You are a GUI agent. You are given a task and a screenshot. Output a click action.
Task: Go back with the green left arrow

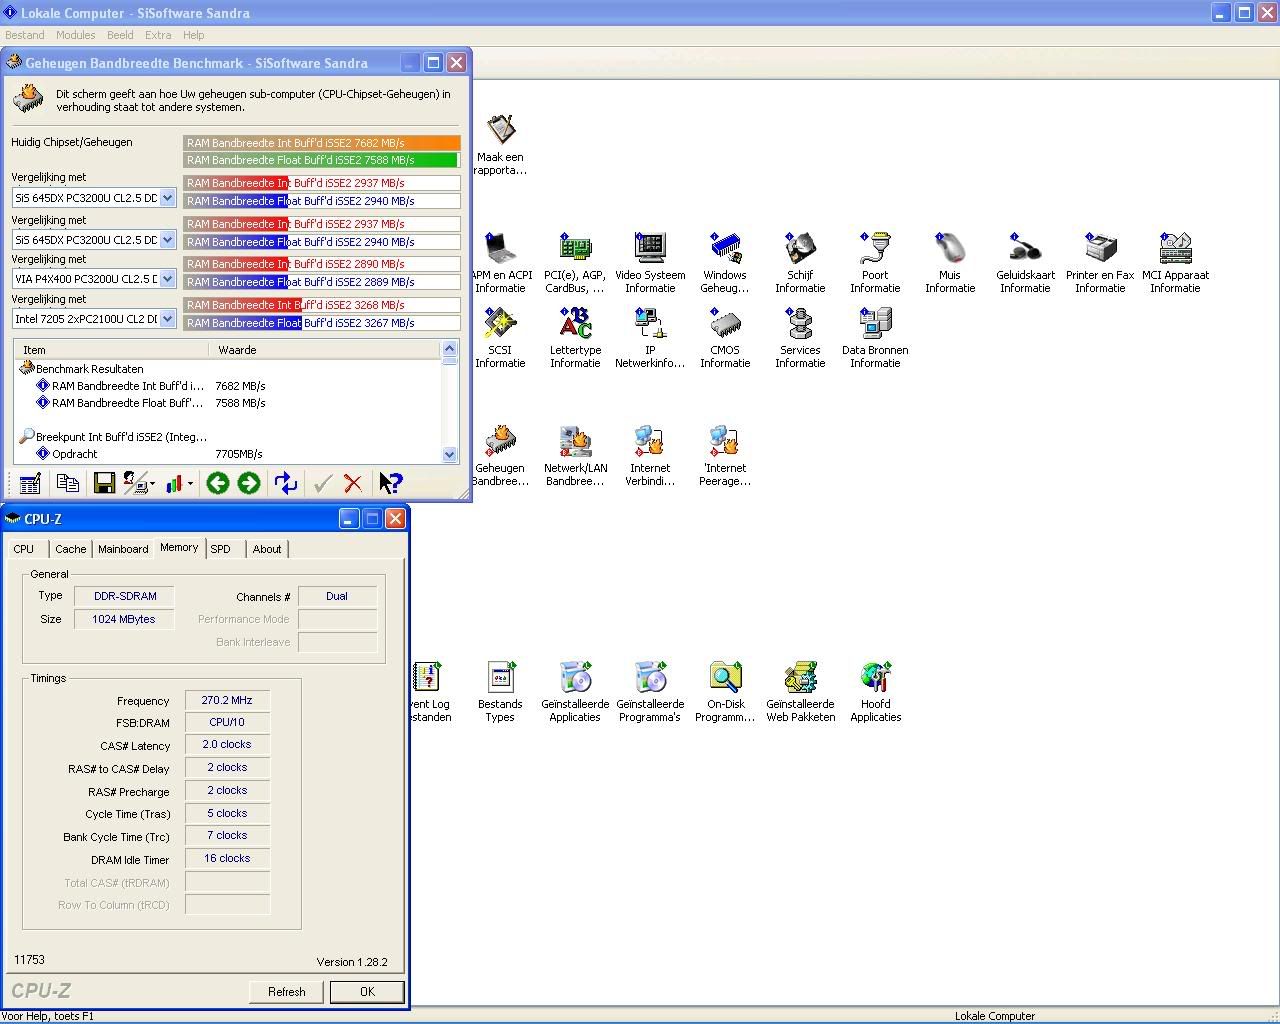217,484
